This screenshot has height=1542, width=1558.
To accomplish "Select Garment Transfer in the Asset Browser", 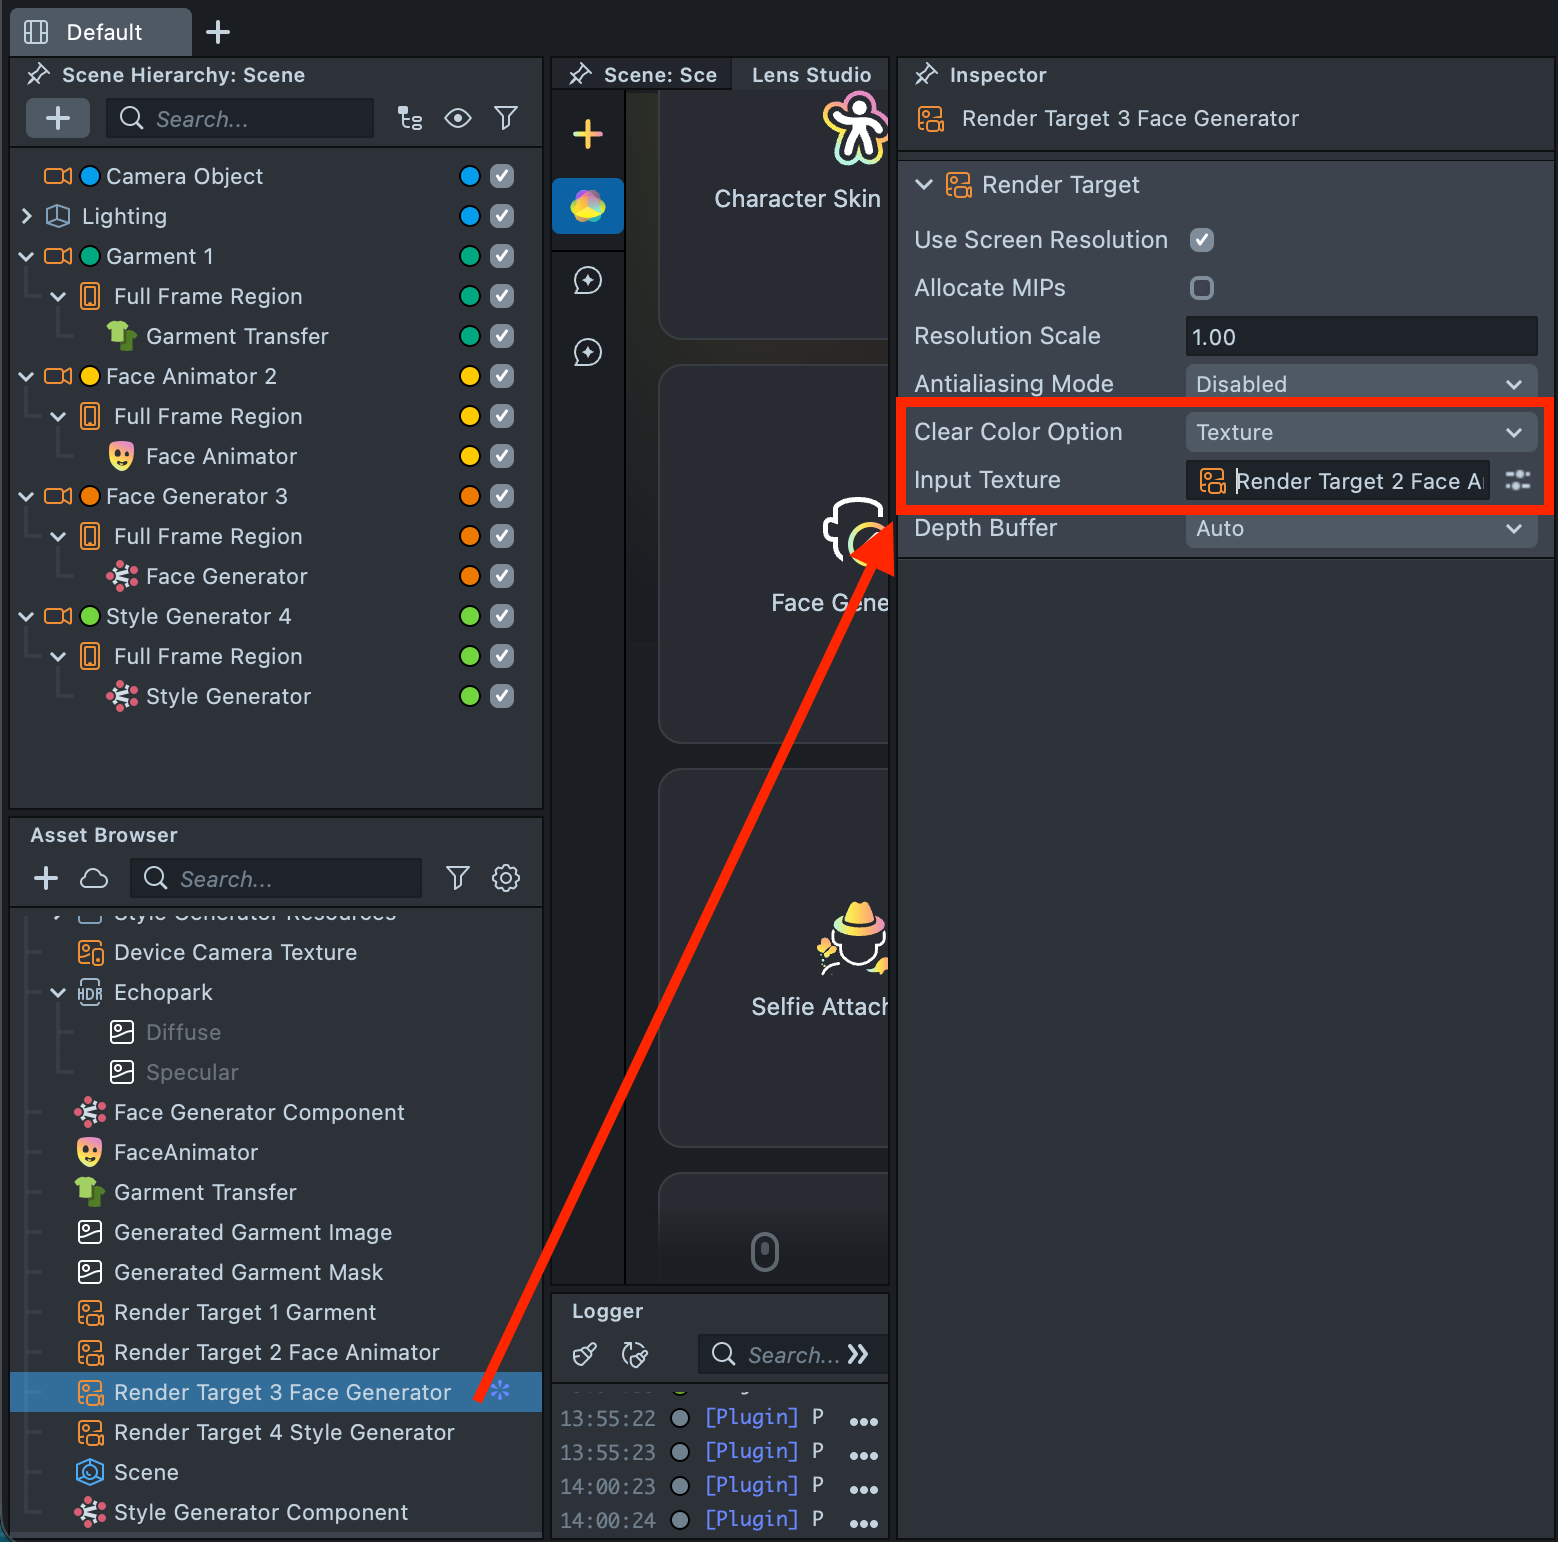I will tap(205, 1192).
